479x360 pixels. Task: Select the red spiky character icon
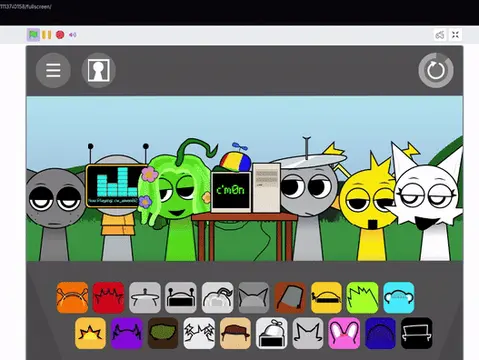point(108,297)
